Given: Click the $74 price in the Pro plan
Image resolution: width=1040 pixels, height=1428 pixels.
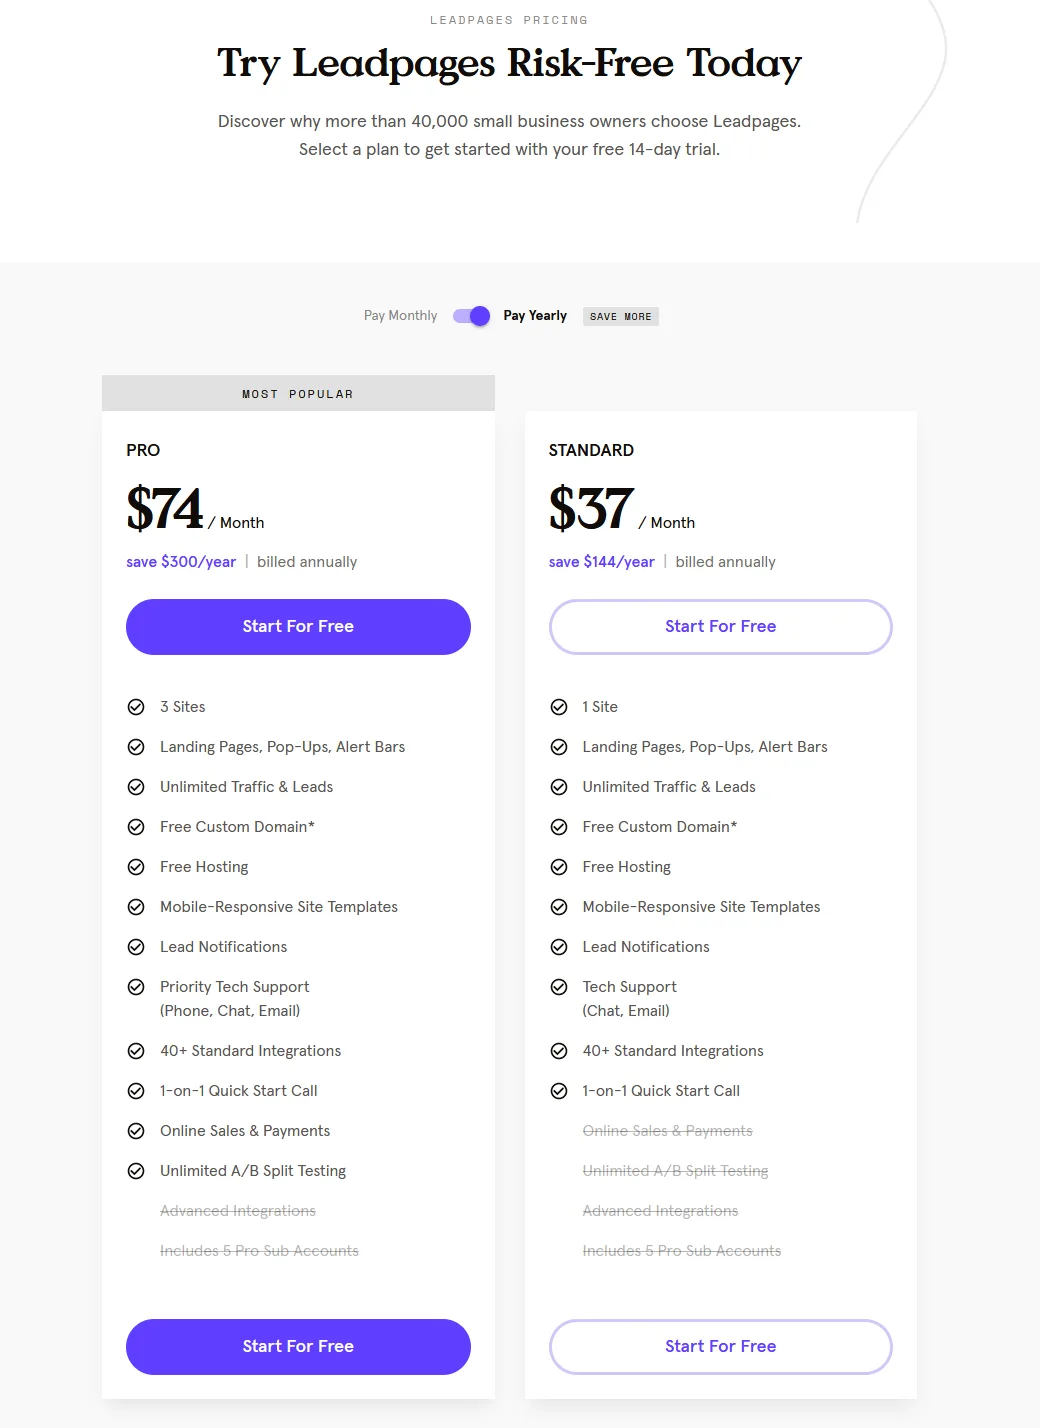Looking at the screenshot, I should [164, 509].
